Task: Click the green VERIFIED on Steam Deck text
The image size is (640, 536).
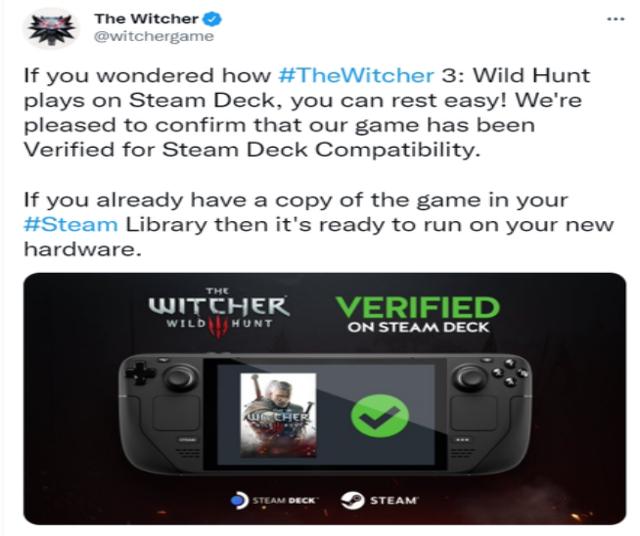Action: click(x=418, y=314)
